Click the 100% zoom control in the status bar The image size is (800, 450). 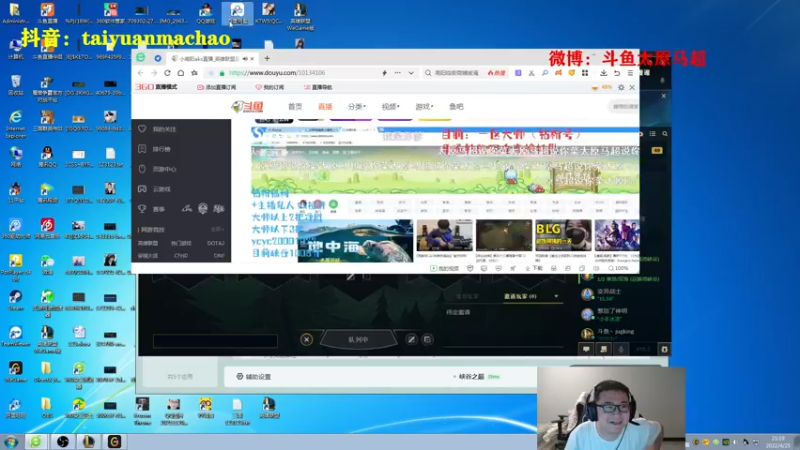[x=618, y=268]
